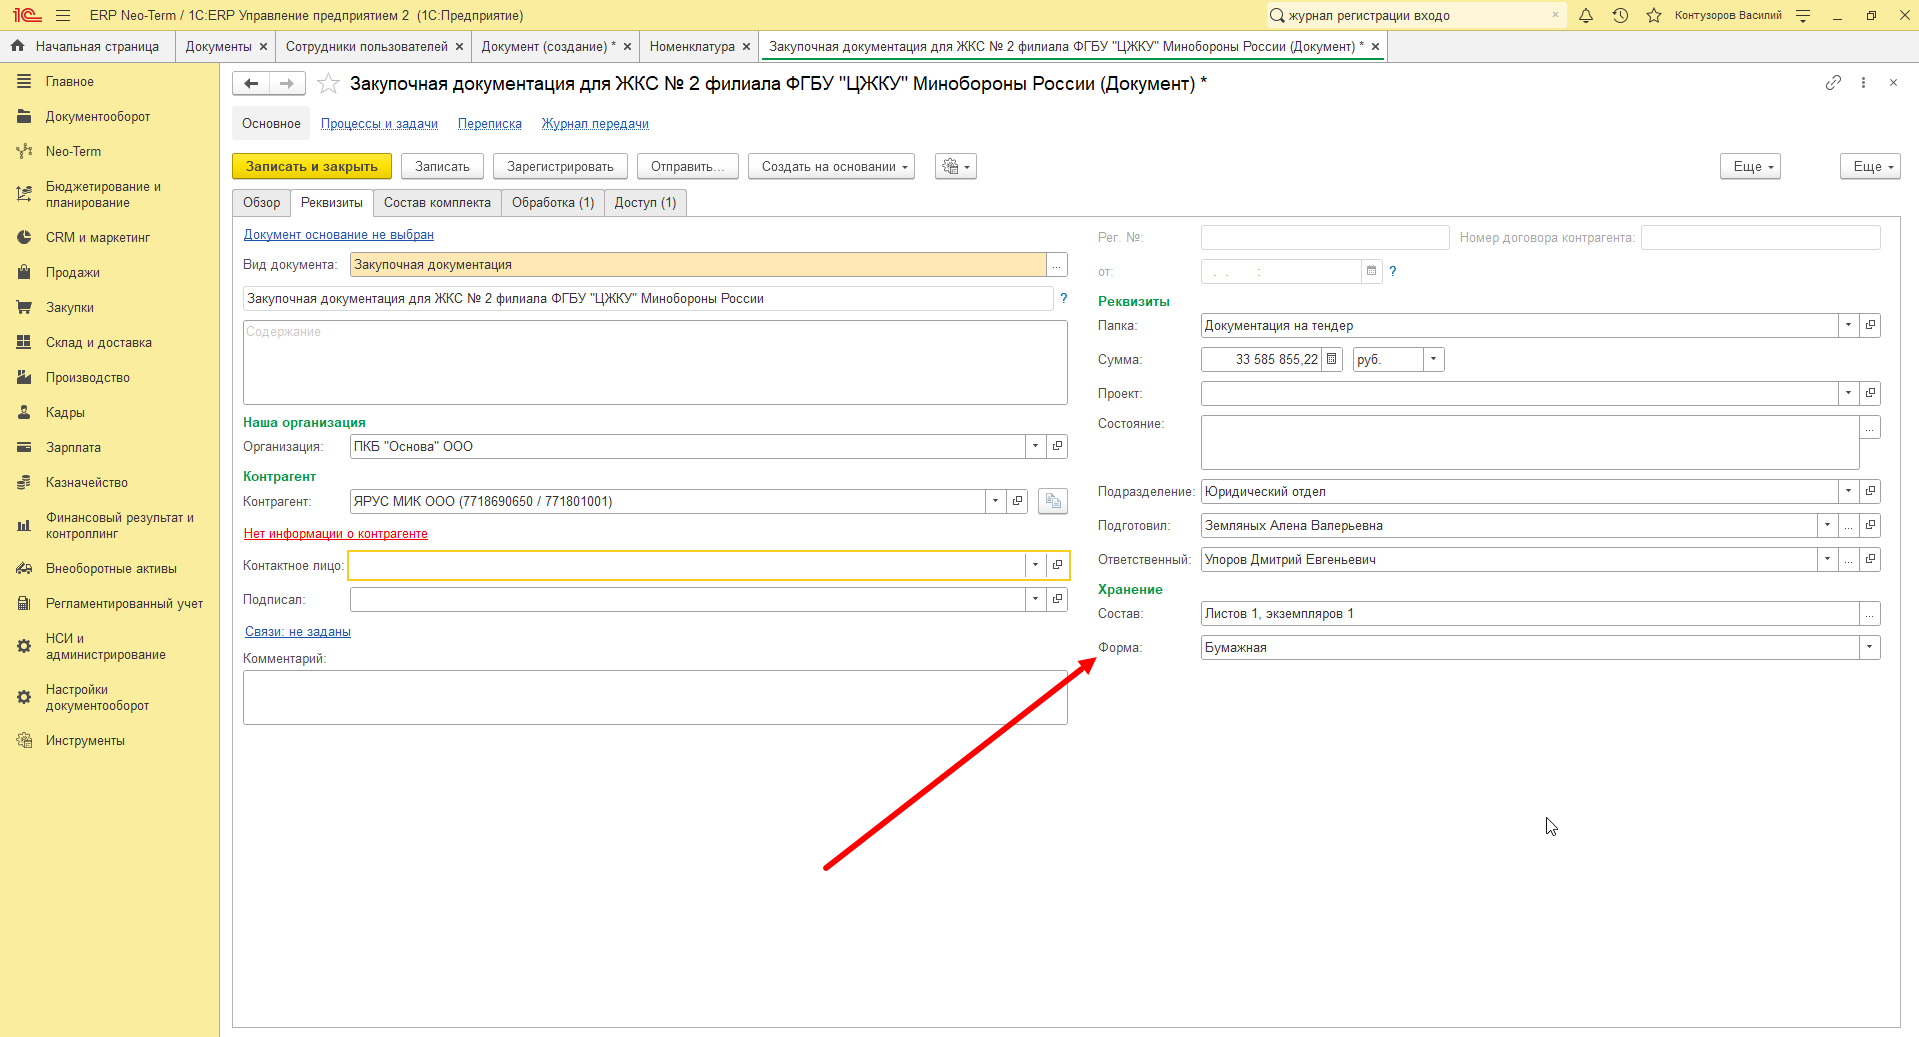Click the Зарегистрировать button
The image size is (1919, 1037).
(x=560, y=166)
